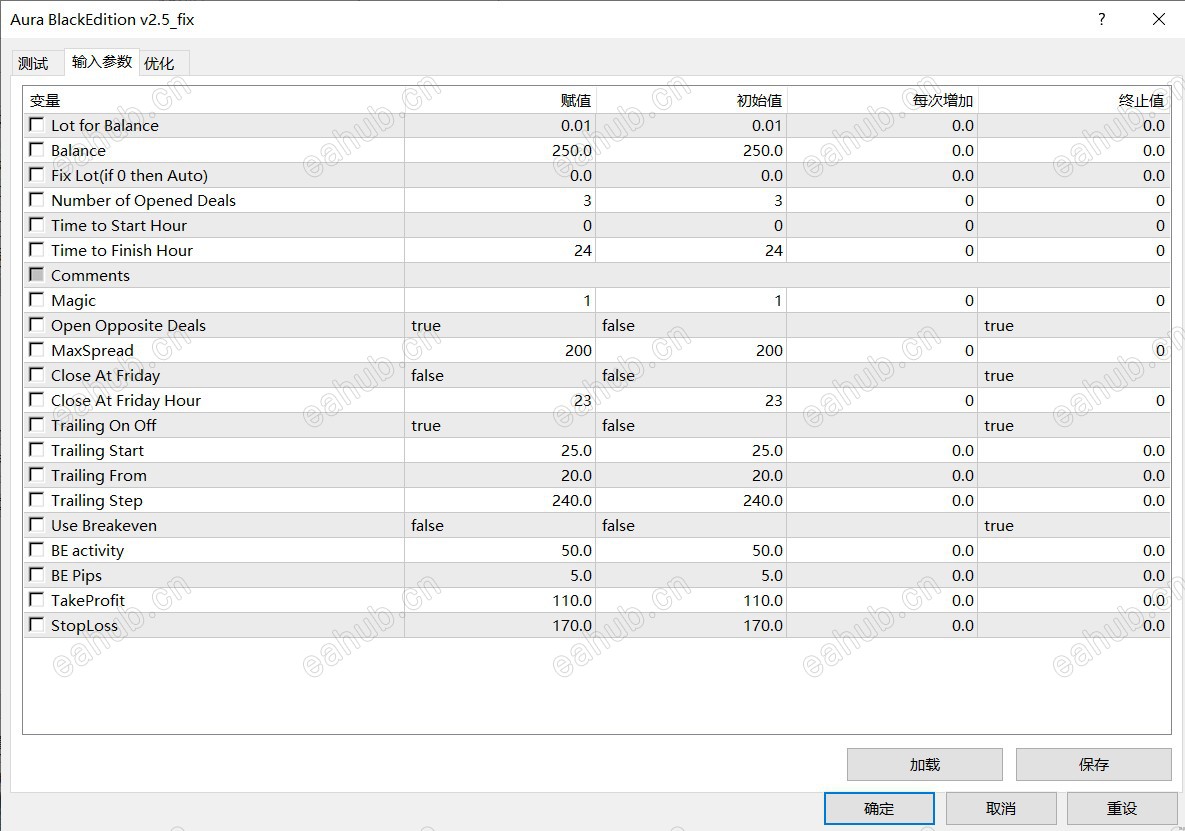
Task: Close the Aura BlackEdition dialog
Action: 1159,20
